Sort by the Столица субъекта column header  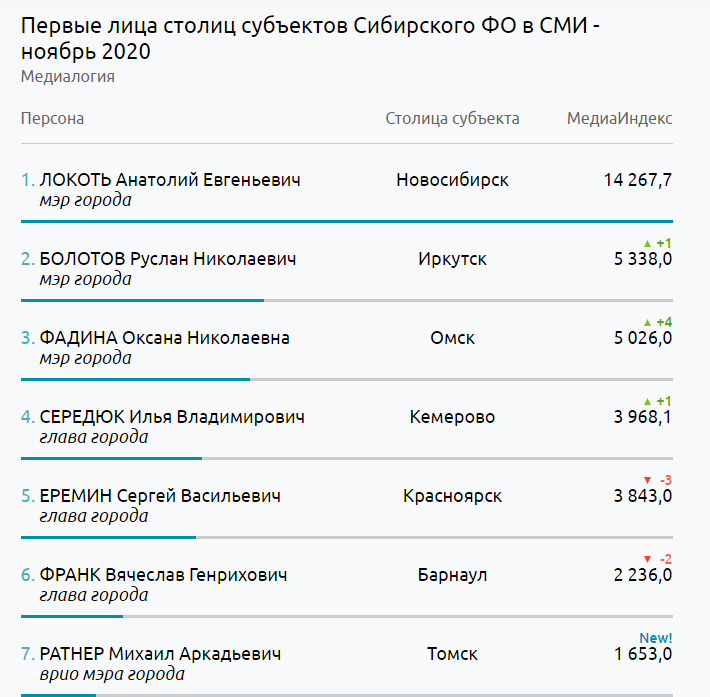pos(452,119)
